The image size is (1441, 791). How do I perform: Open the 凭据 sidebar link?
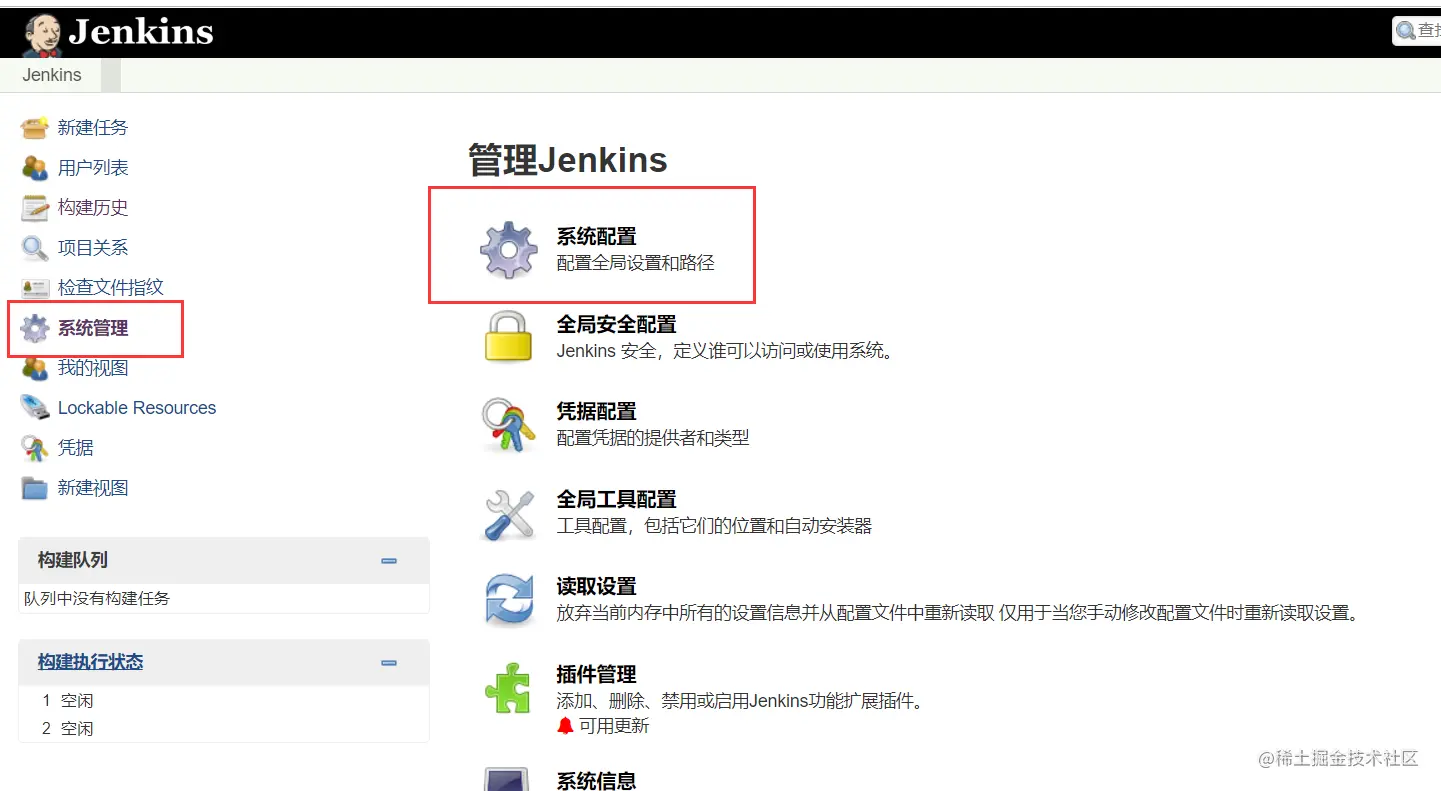[x=76, y=448]
